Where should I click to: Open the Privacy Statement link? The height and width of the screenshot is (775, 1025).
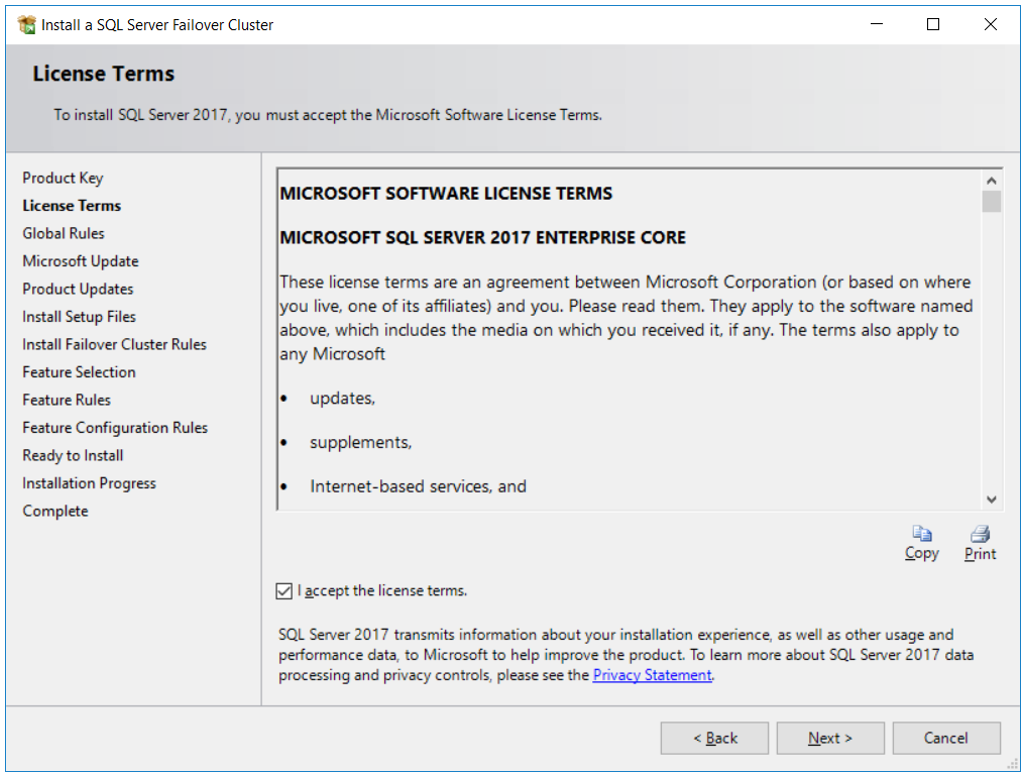point(652,675)
